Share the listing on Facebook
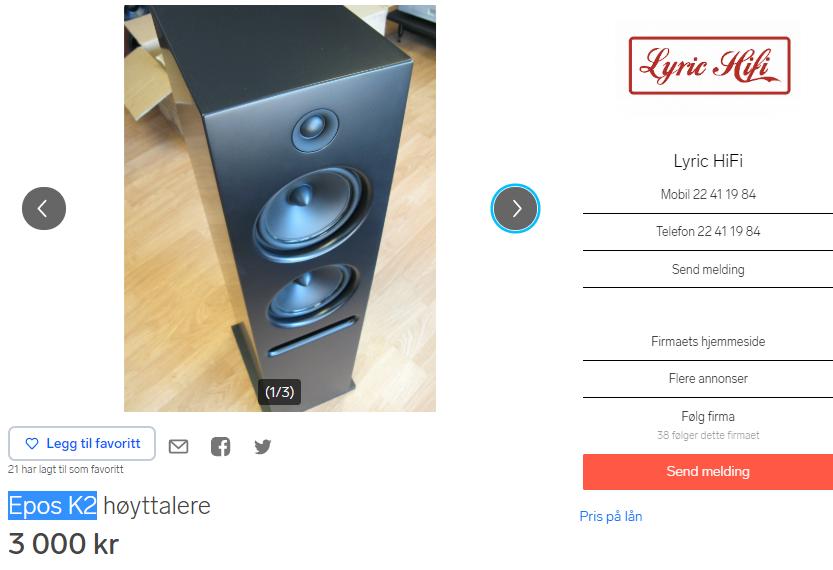The height and width of the screenshot is (570, 833). [220, 447]
